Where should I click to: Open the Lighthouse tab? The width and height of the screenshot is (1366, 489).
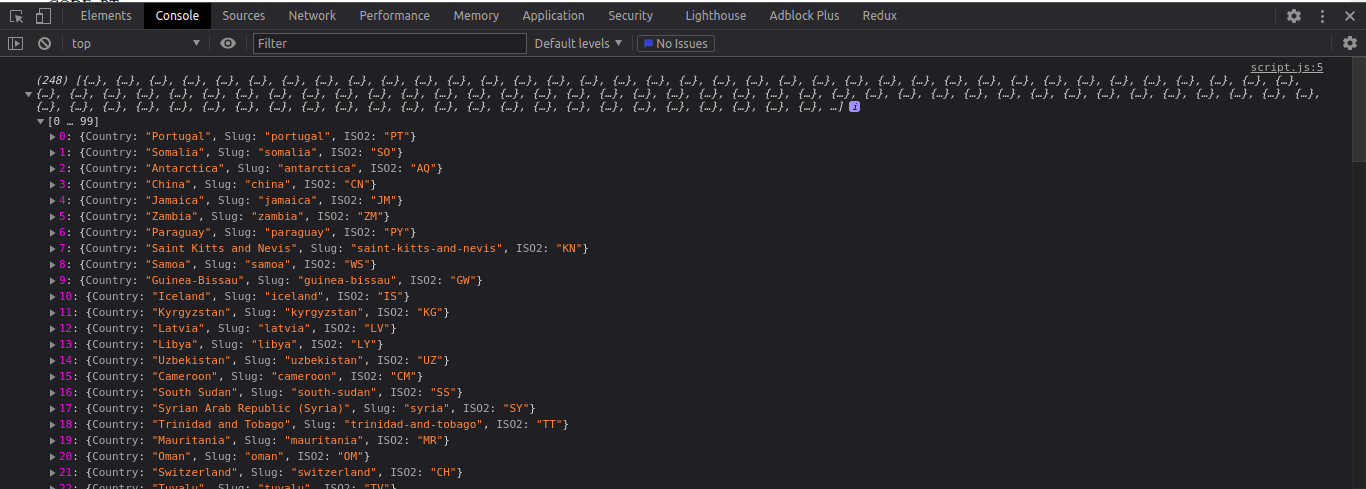716,16
